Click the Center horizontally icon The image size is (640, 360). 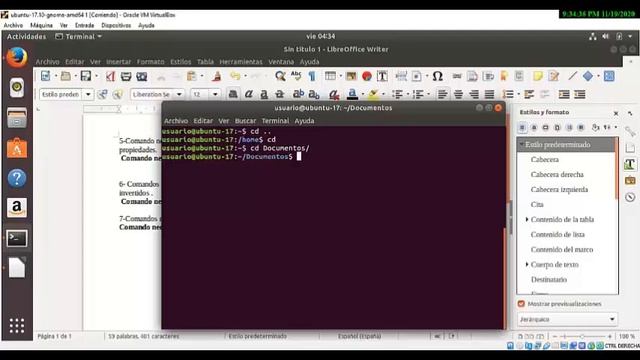pyautogui.click(x=458, y=94)
